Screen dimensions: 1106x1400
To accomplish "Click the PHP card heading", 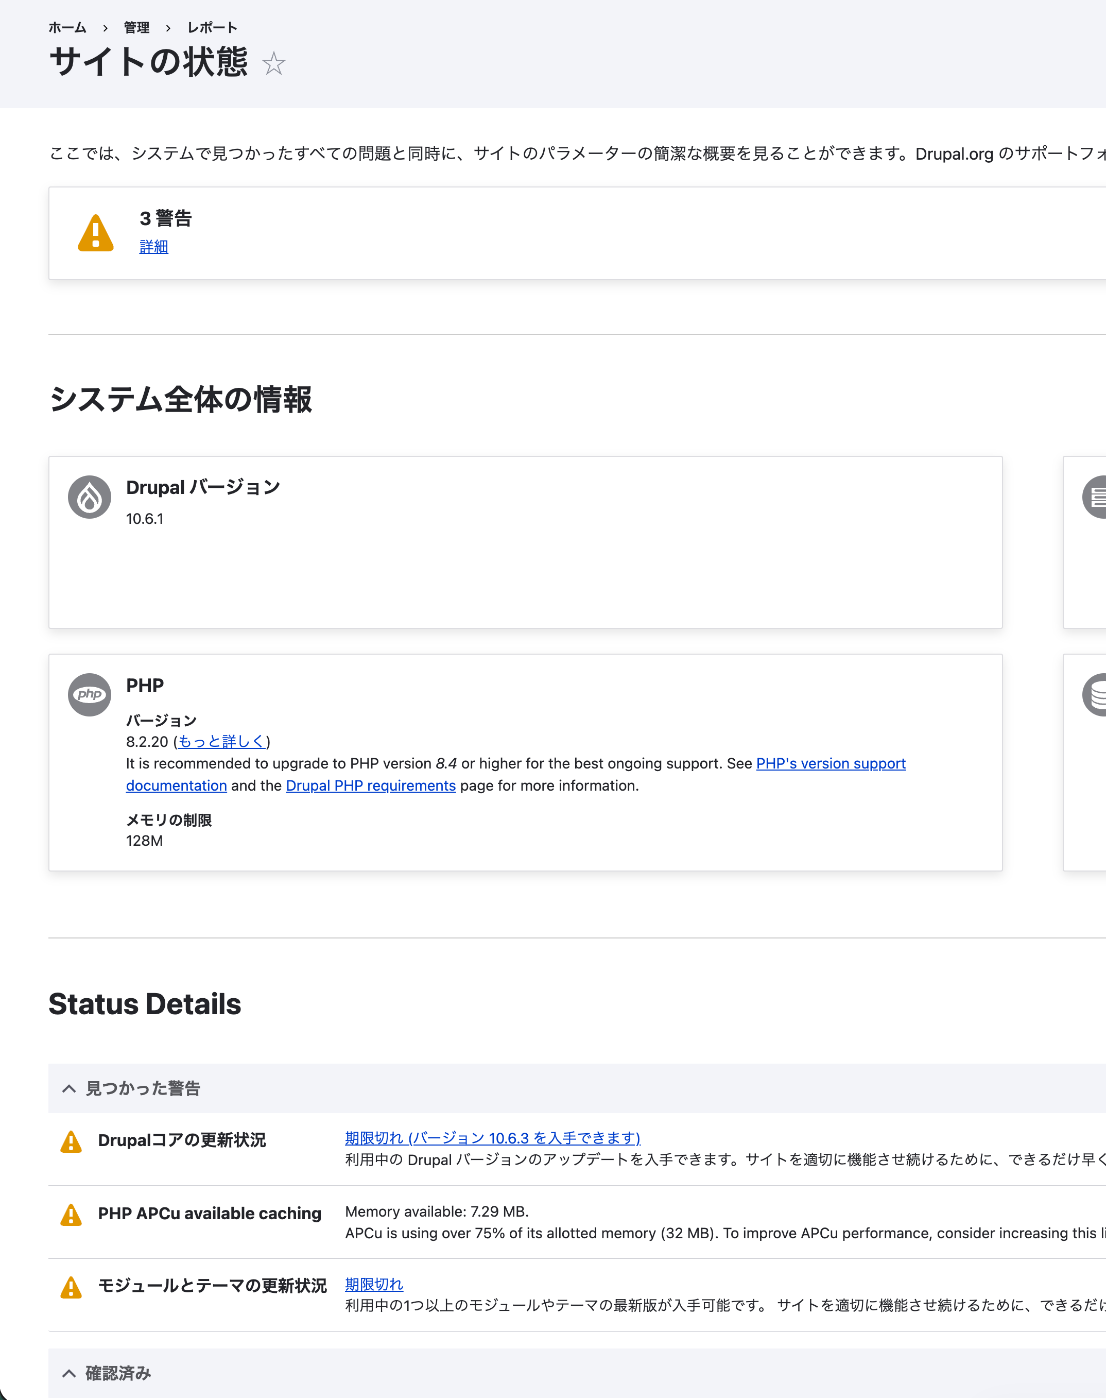I will click(x=145, y=685).
